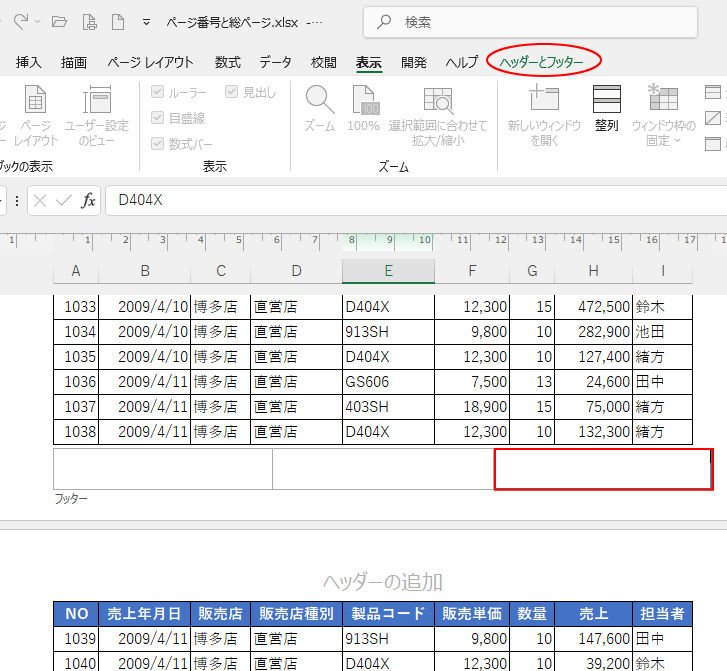Click the Open folder icon
This screenshot has height=671, width=727.
pyautogui.click(x=59, y=22)
